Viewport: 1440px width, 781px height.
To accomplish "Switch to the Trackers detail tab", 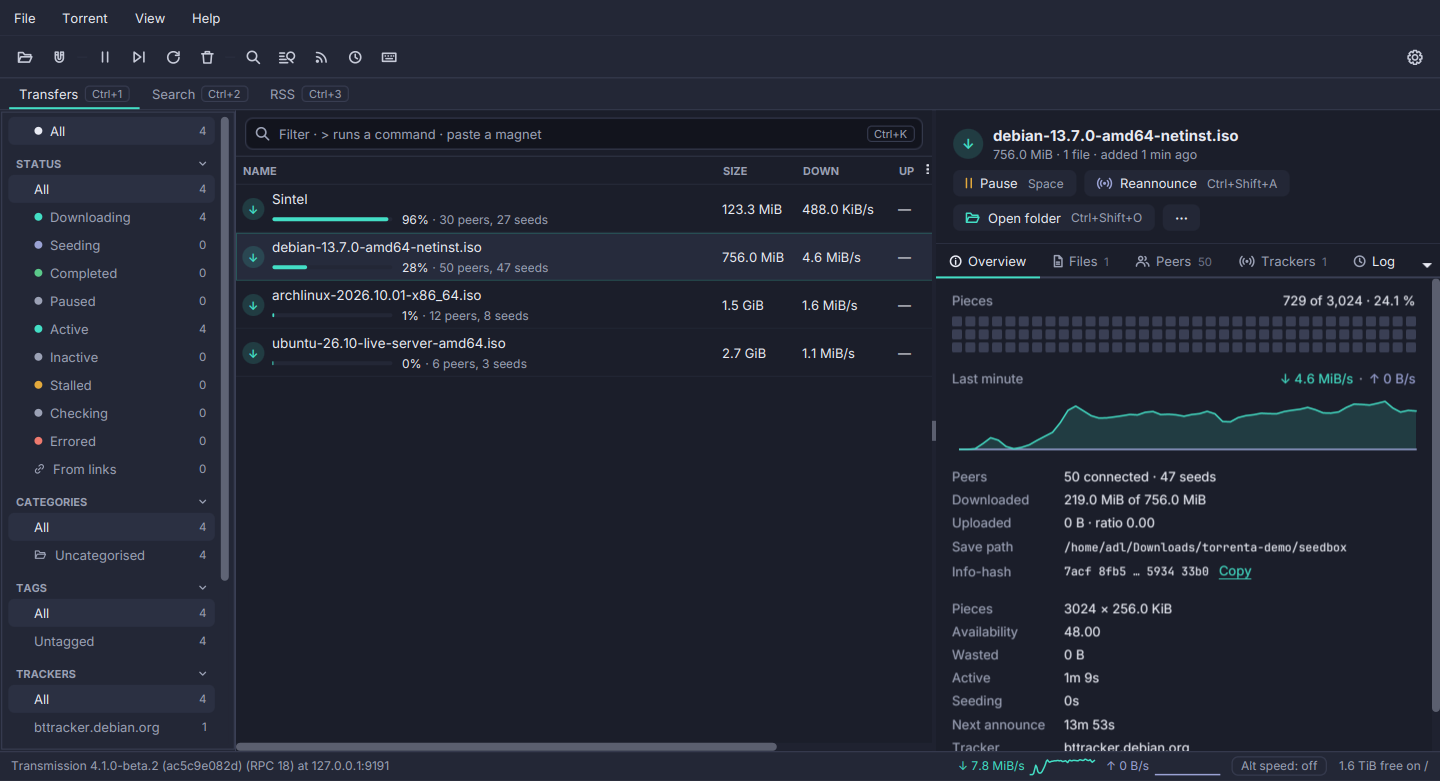I will (x=1283, y=262).
